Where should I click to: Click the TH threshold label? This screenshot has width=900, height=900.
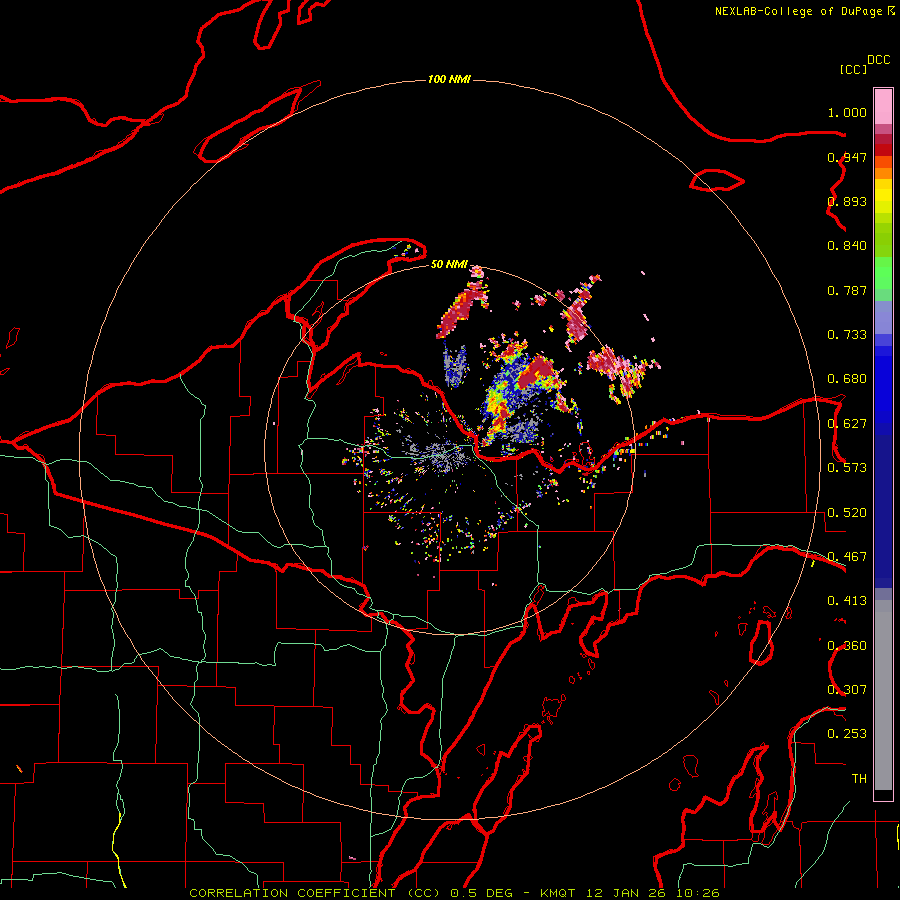click(x=859, y=779)
